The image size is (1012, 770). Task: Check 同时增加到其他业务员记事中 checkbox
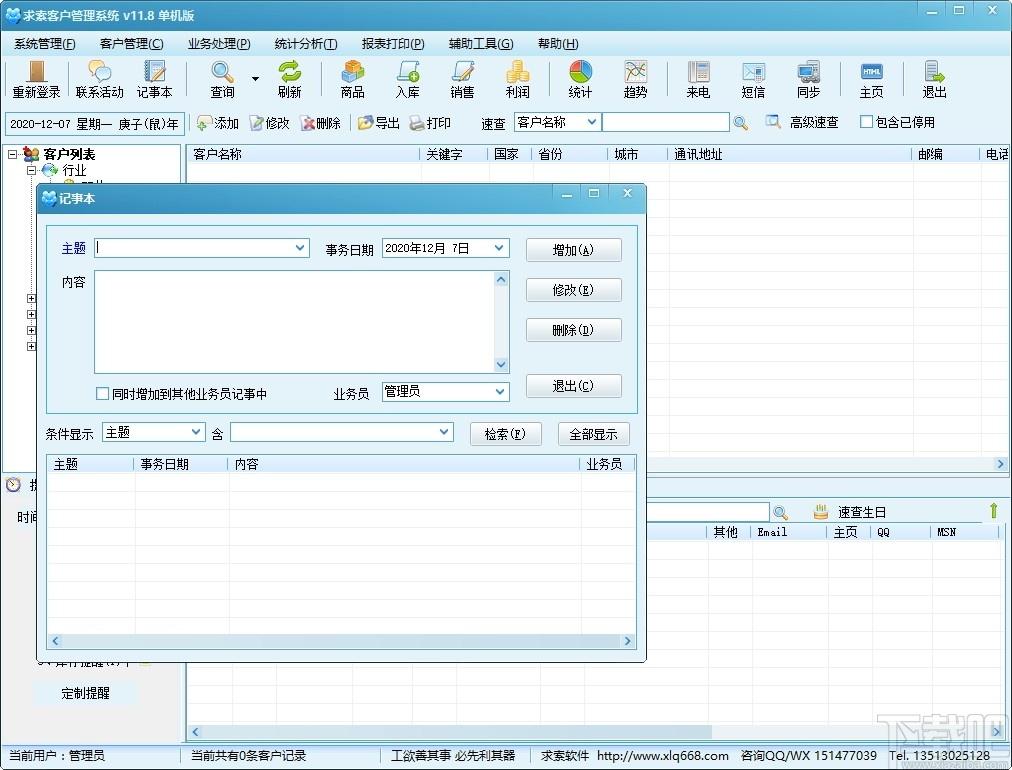coord(102,394)
